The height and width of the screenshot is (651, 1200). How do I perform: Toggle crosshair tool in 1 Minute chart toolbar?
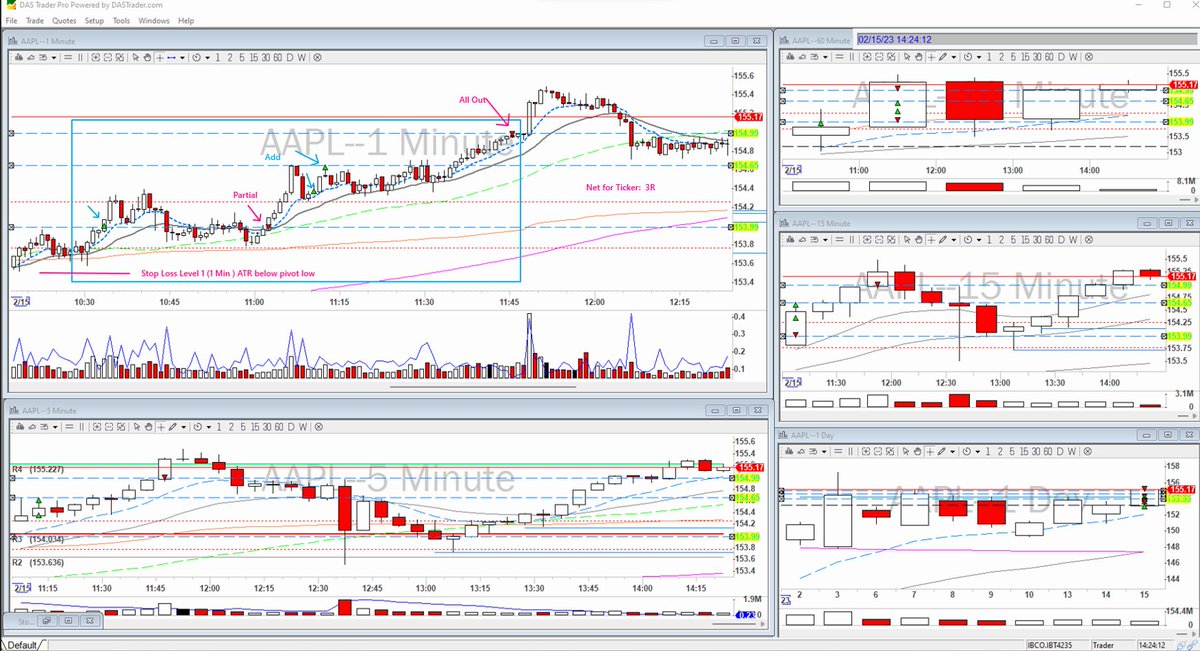tap(160, 58)
